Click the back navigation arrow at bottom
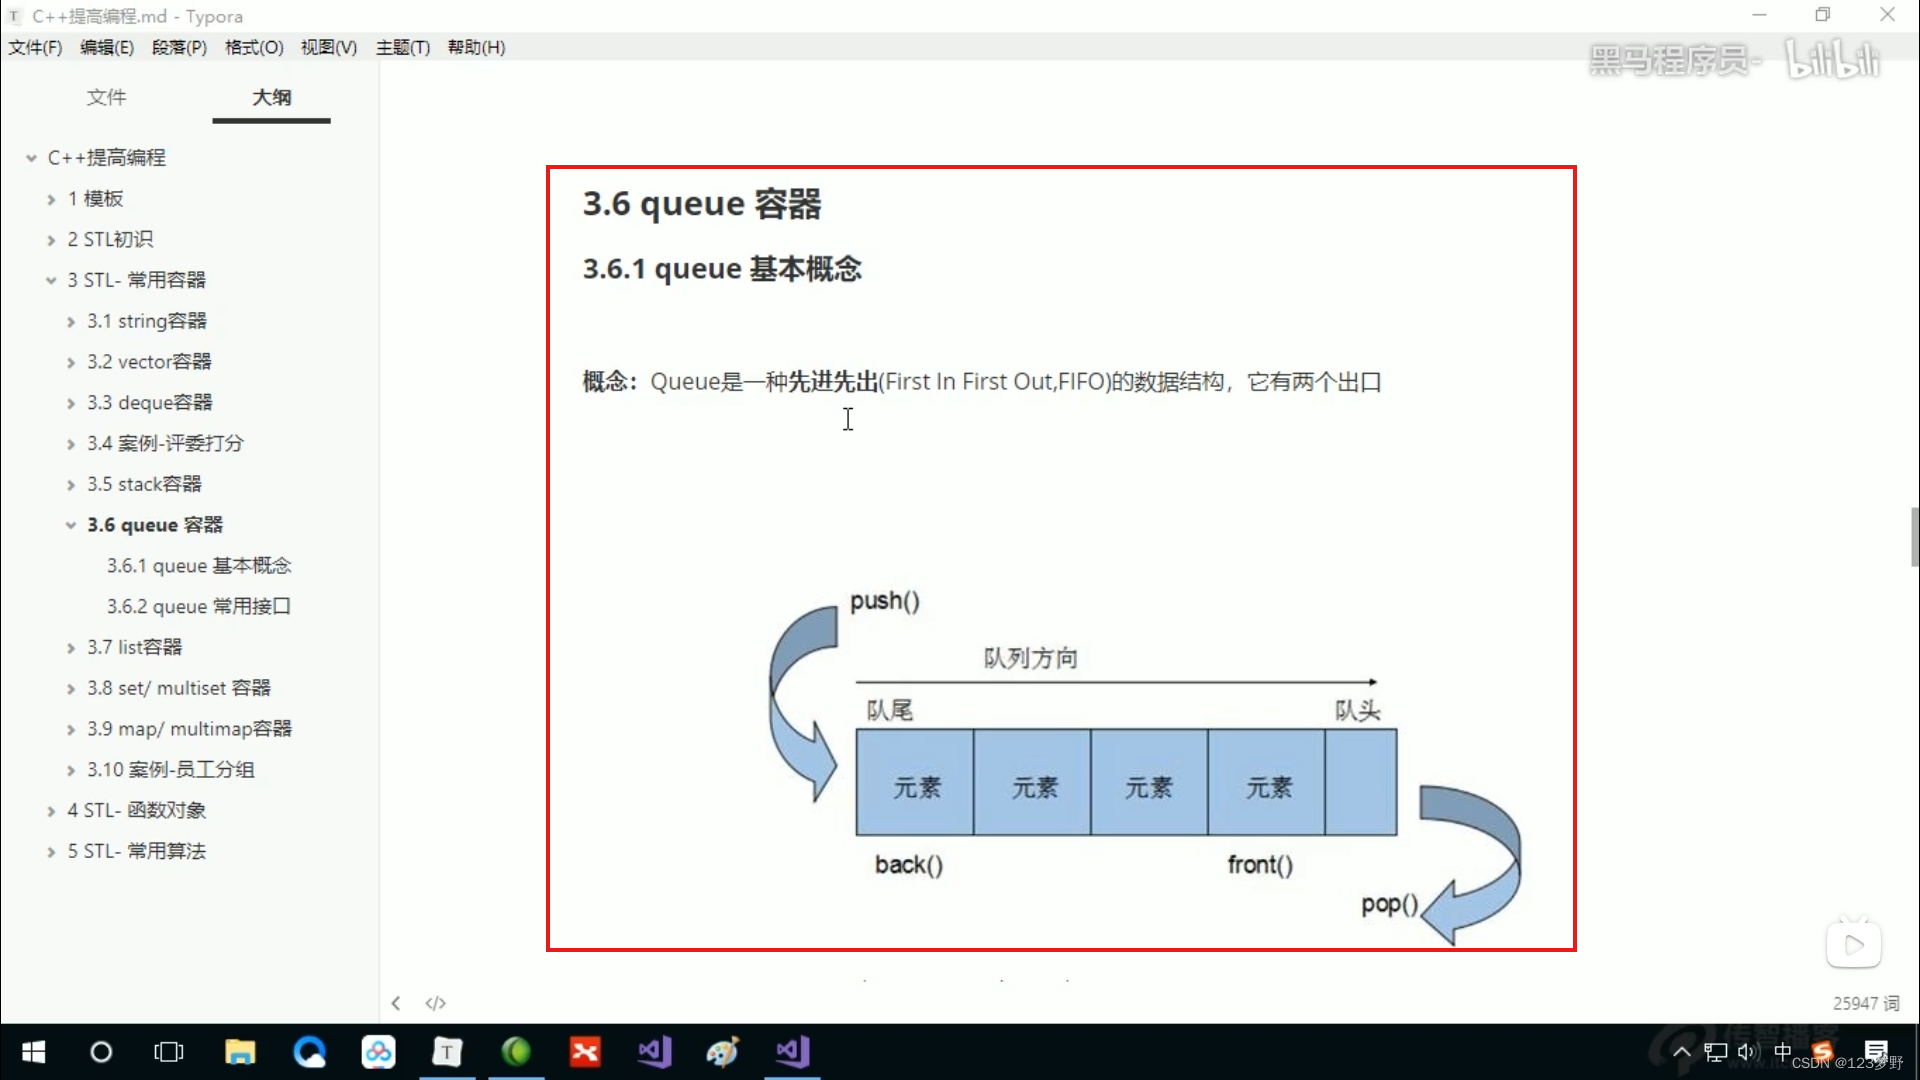This screenshot has height=1080, width=1920. pos(396,1003)
